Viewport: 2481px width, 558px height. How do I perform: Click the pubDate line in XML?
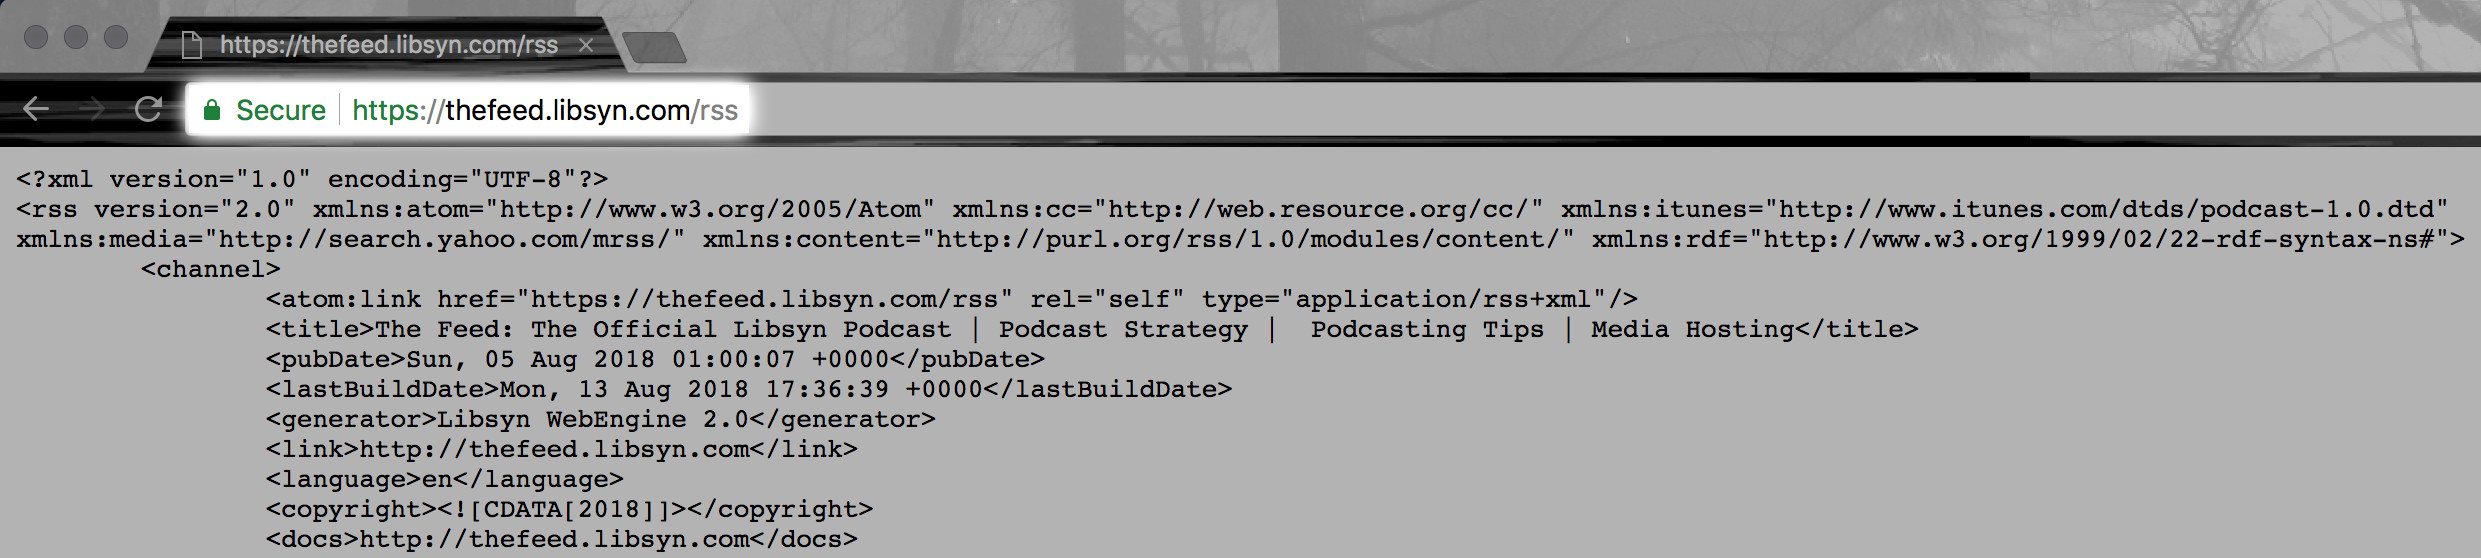(655, 359)
